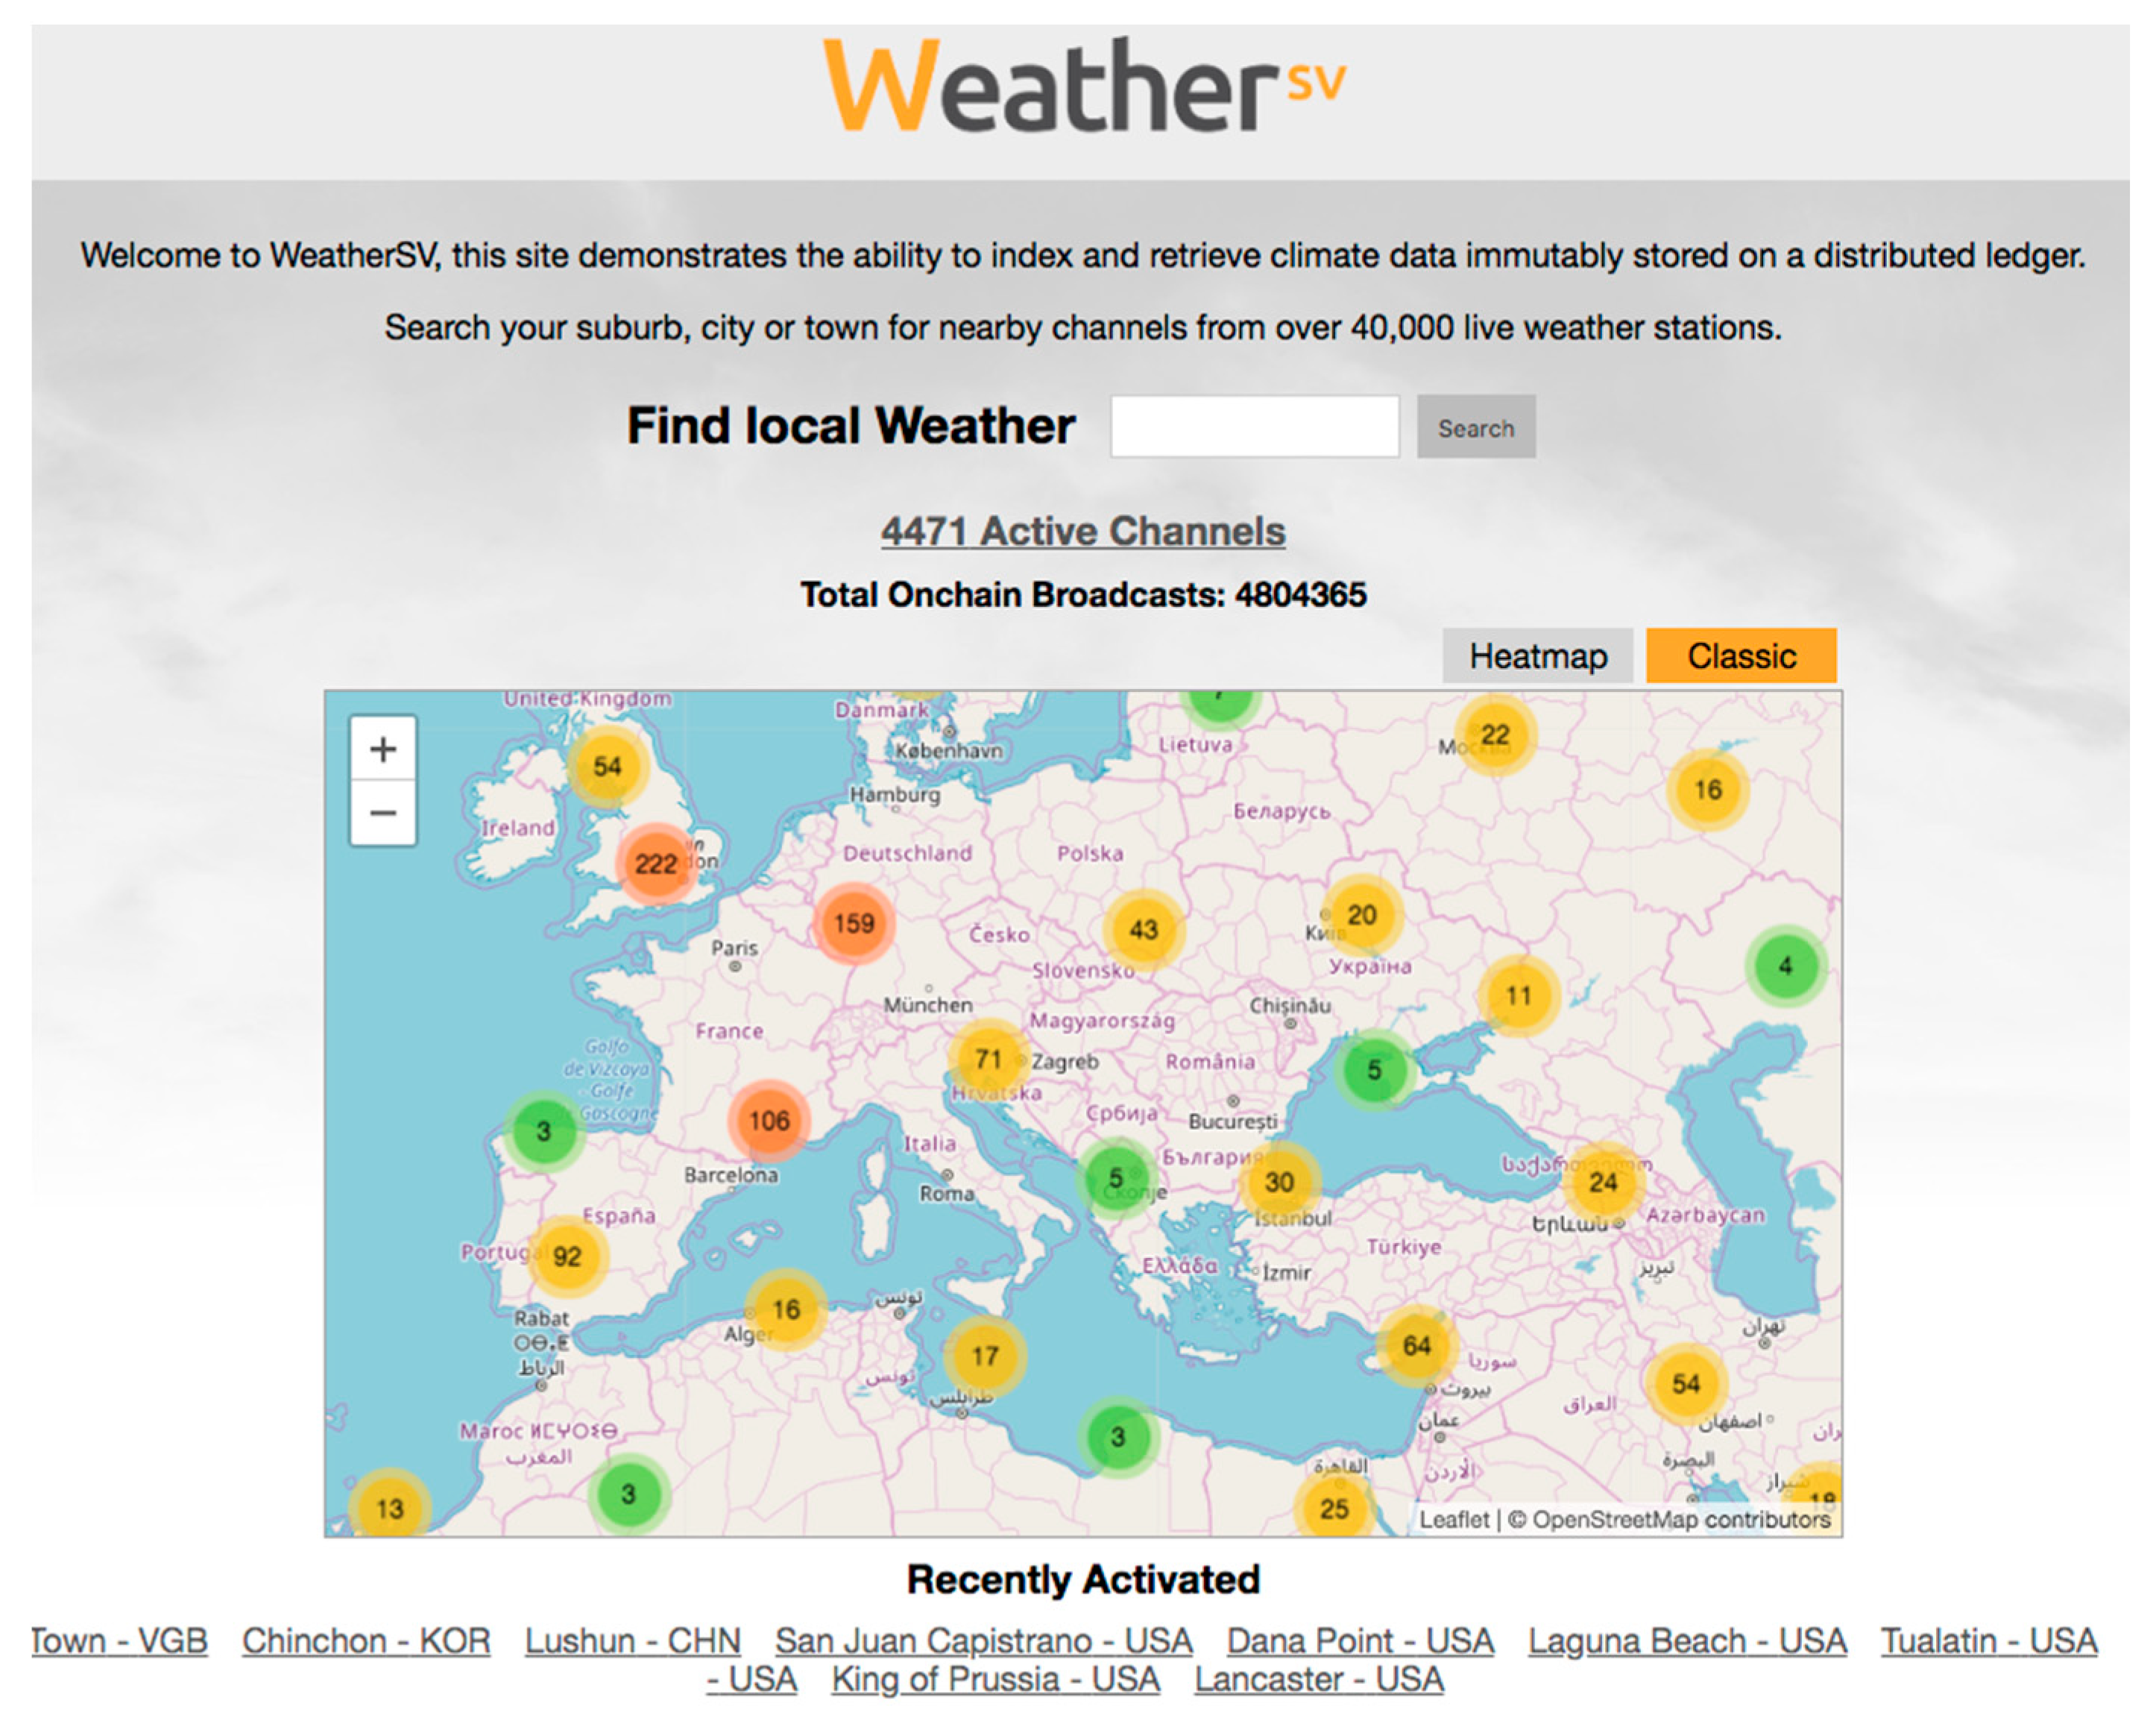Open Lushun - CHN channel link
The image size is (2156, 1724).
click(x=633, y=1641)
